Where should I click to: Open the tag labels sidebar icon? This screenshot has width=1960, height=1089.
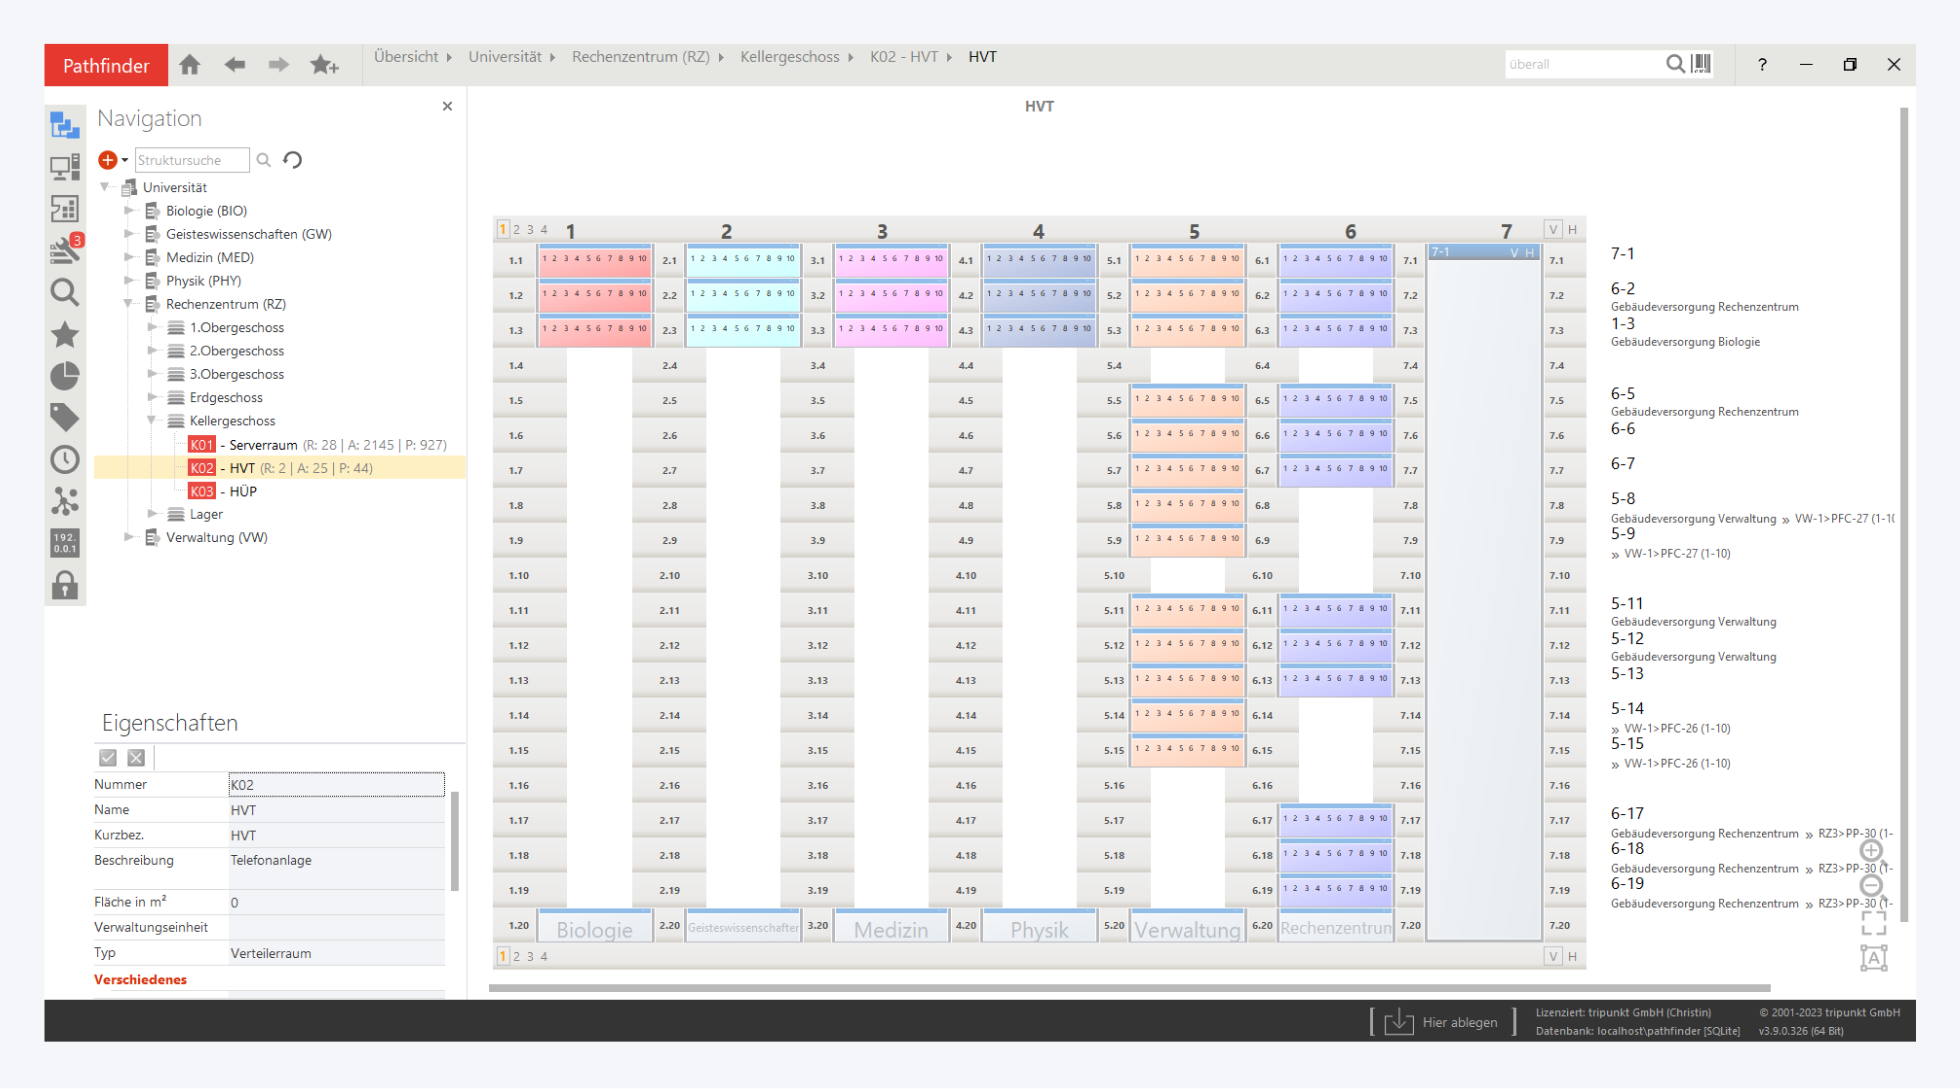click(65, 417)
